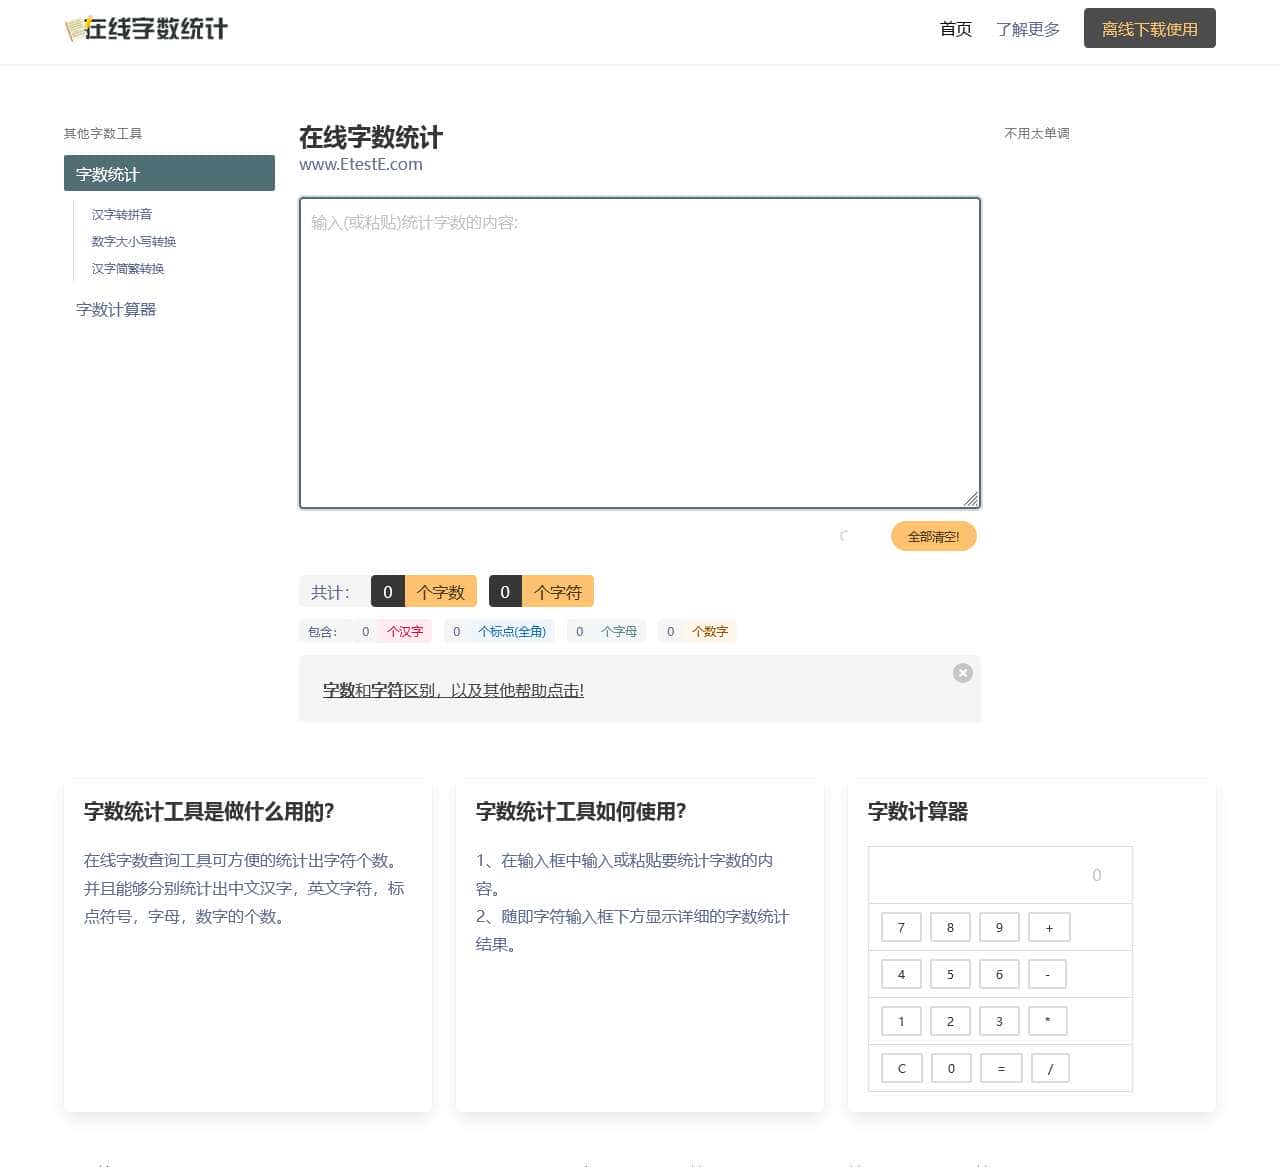1280x1167 pixels.
Task: Click the 其他字数工具 sidebar label
Action: click(x=103, y=133)
